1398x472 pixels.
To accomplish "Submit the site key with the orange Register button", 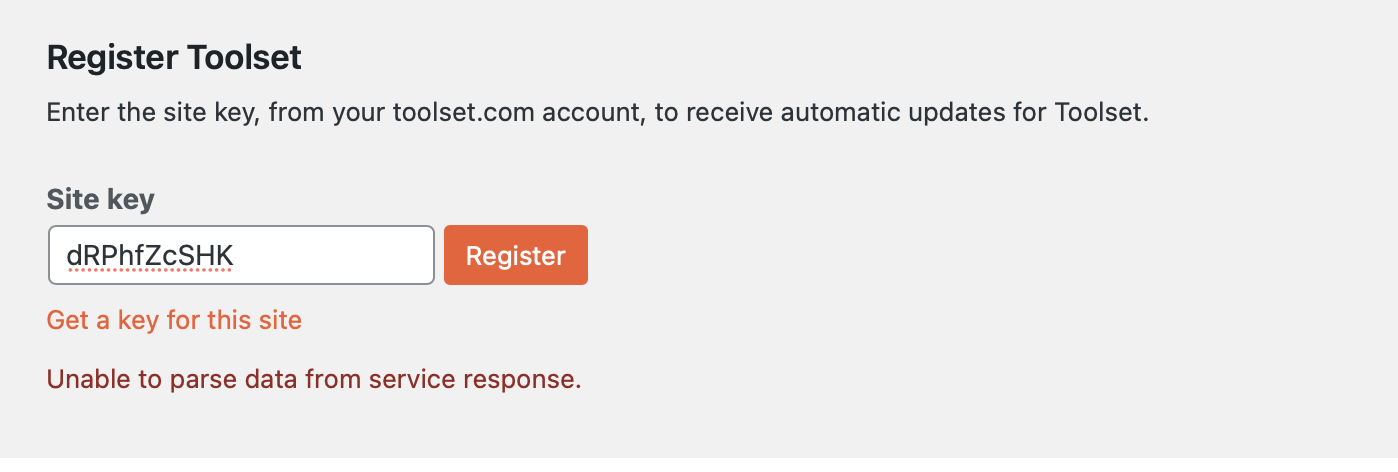I will click(x=515, y=255).
